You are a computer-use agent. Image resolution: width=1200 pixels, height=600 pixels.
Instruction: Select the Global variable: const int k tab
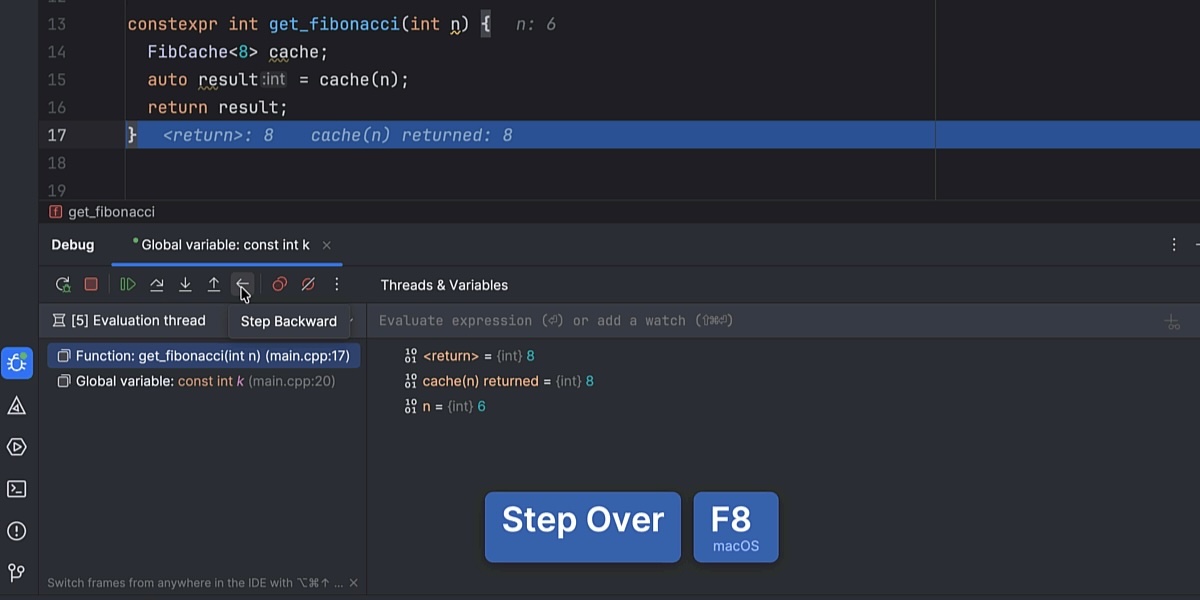225,245
